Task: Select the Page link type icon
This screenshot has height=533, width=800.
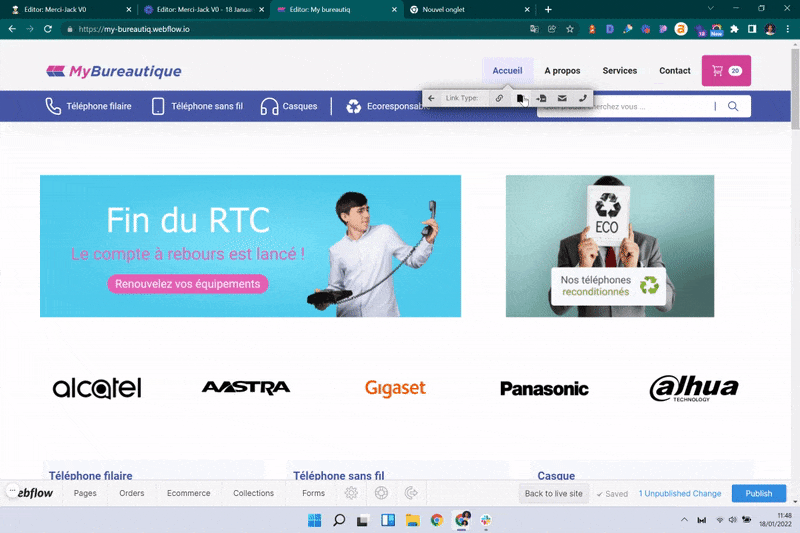Action: click(x=520, y=98)
